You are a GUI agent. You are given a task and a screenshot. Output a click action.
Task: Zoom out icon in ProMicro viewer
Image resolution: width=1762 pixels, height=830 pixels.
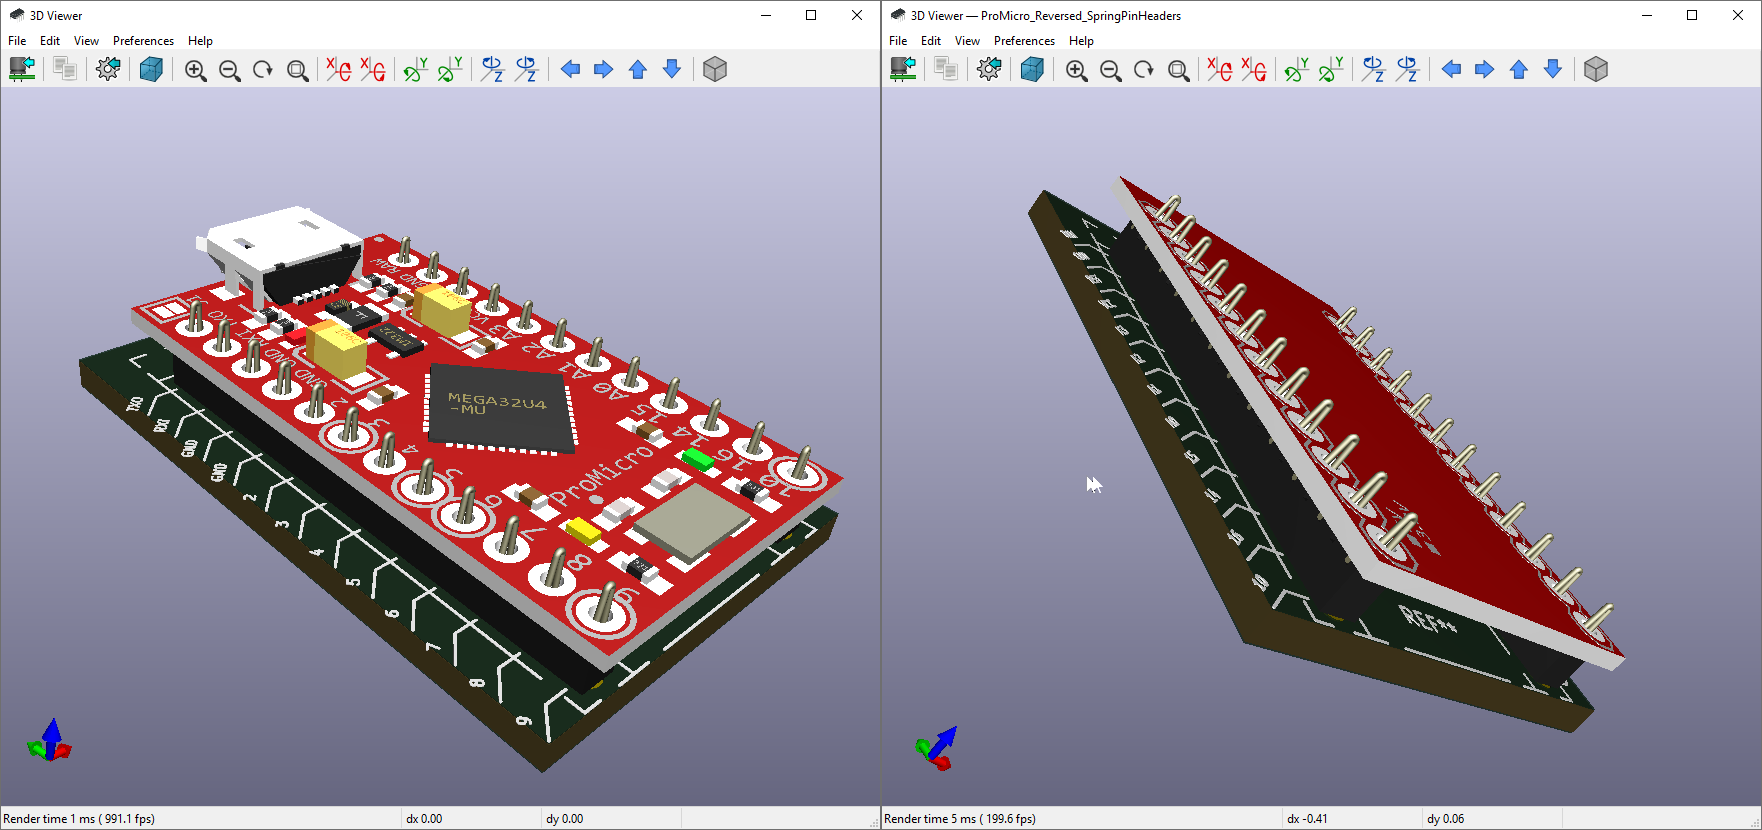coord(1111,70)
